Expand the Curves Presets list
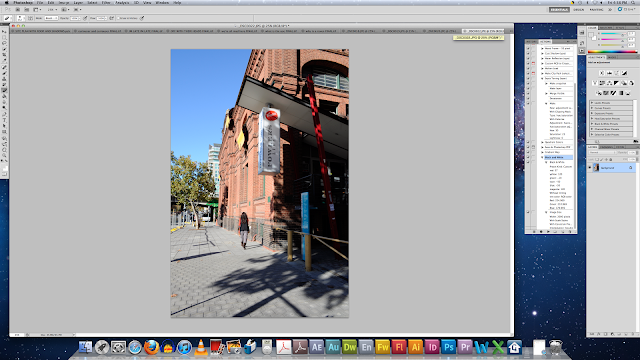This screenshot has height=360, width=640. coord(592,108)
